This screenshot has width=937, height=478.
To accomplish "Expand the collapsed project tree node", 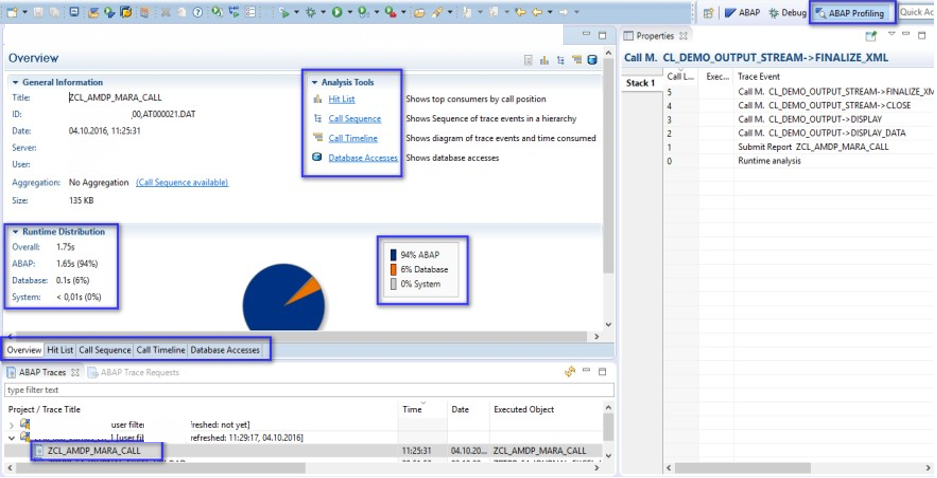I will pos(12,425).
